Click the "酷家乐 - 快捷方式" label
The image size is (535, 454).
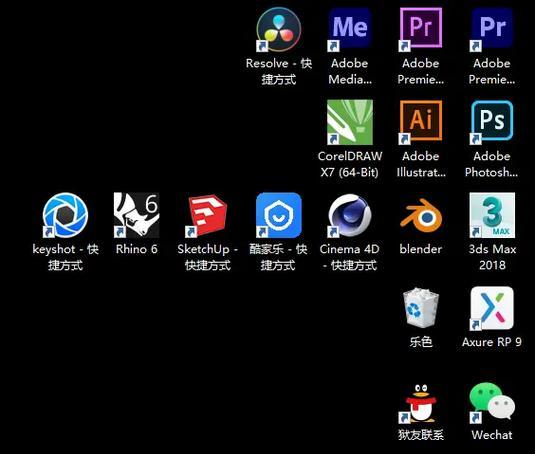(x=278, y=257)
